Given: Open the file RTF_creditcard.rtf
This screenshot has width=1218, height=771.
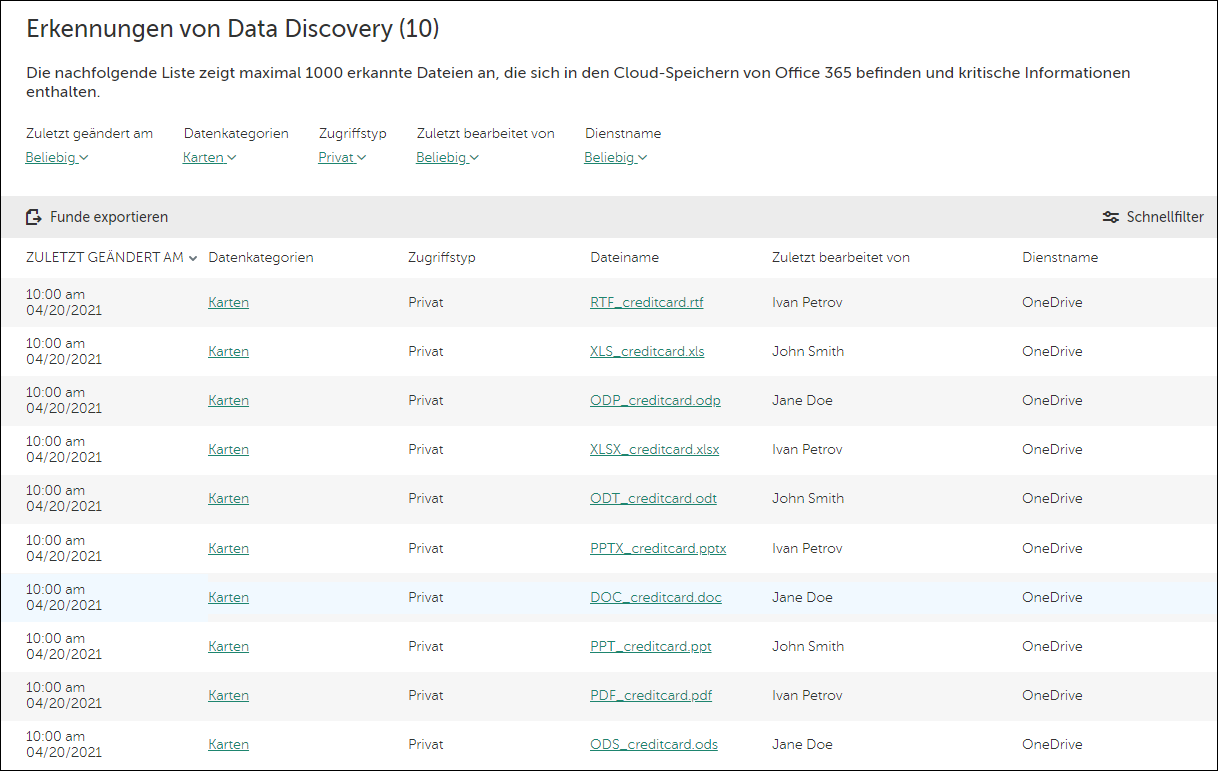Looking at the screenshot, I should click(x=646, y=302).
